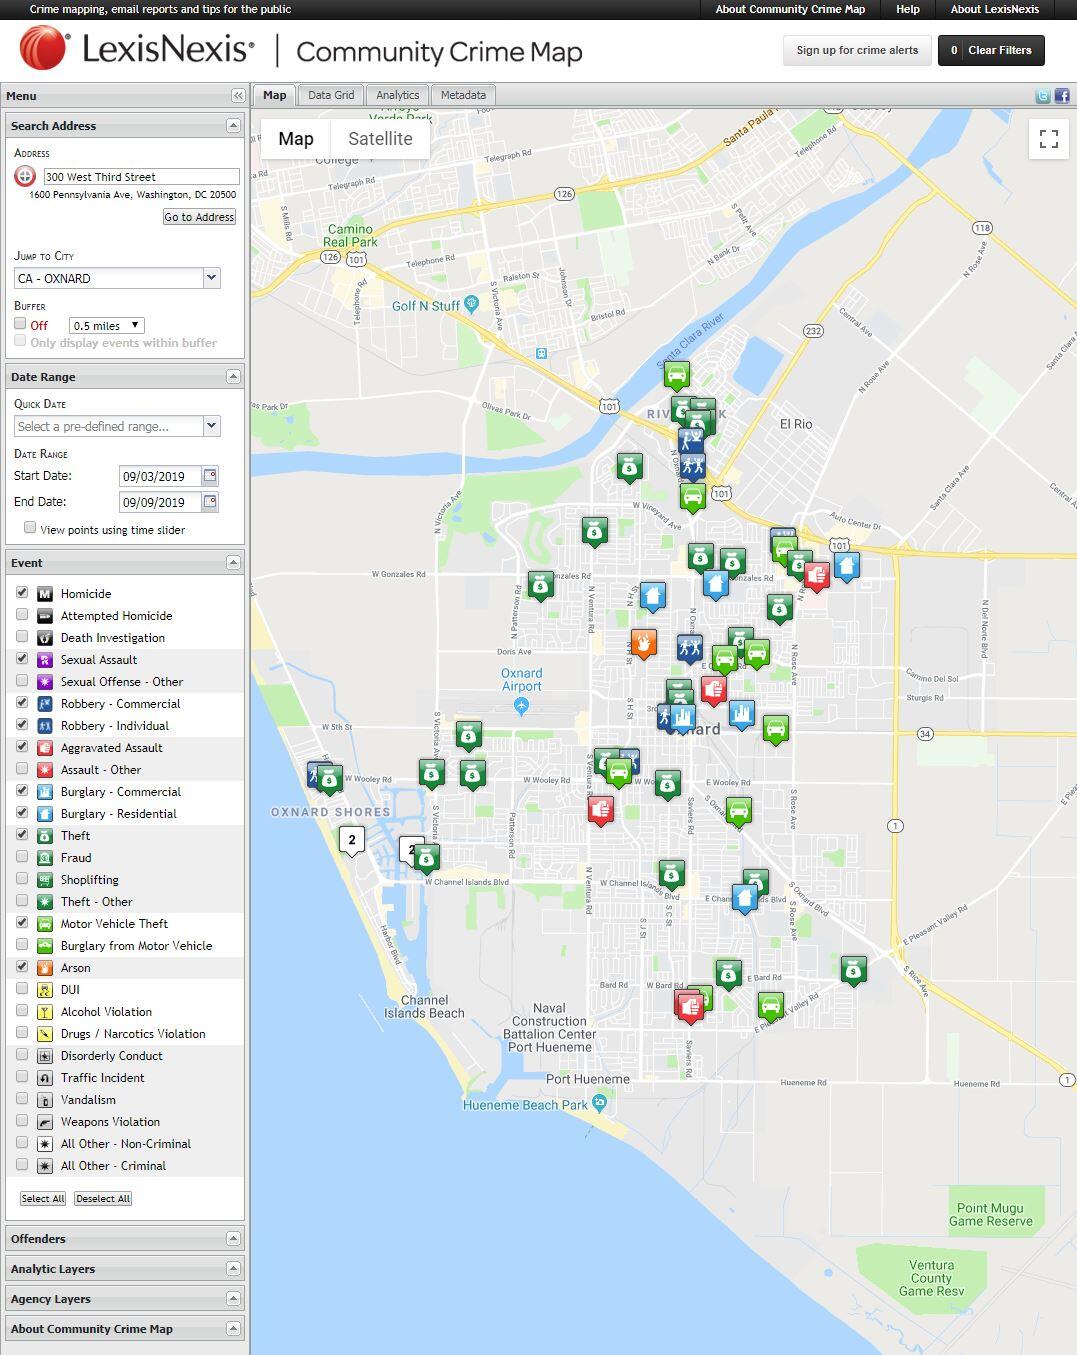
Task: Click the Start Date input field
Action: (x=160, y=477)
